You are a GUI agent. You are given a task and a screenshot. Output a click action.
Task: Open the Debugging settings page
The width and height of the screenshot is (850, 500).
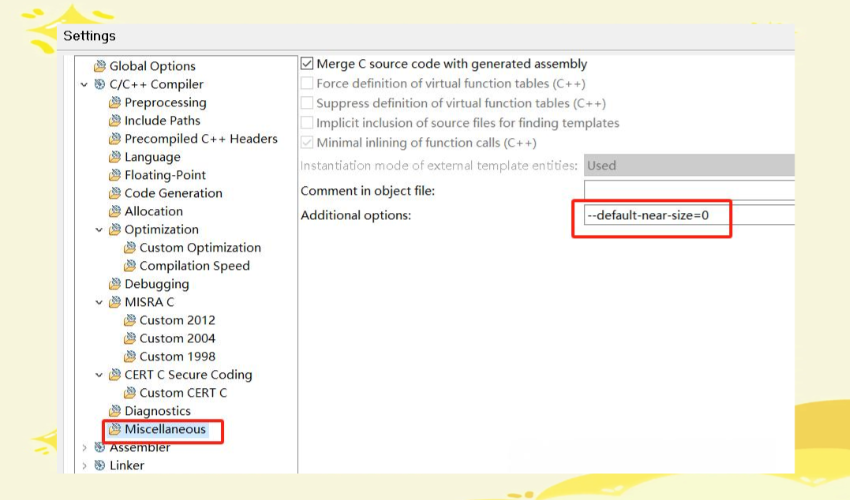coord(157,284)
